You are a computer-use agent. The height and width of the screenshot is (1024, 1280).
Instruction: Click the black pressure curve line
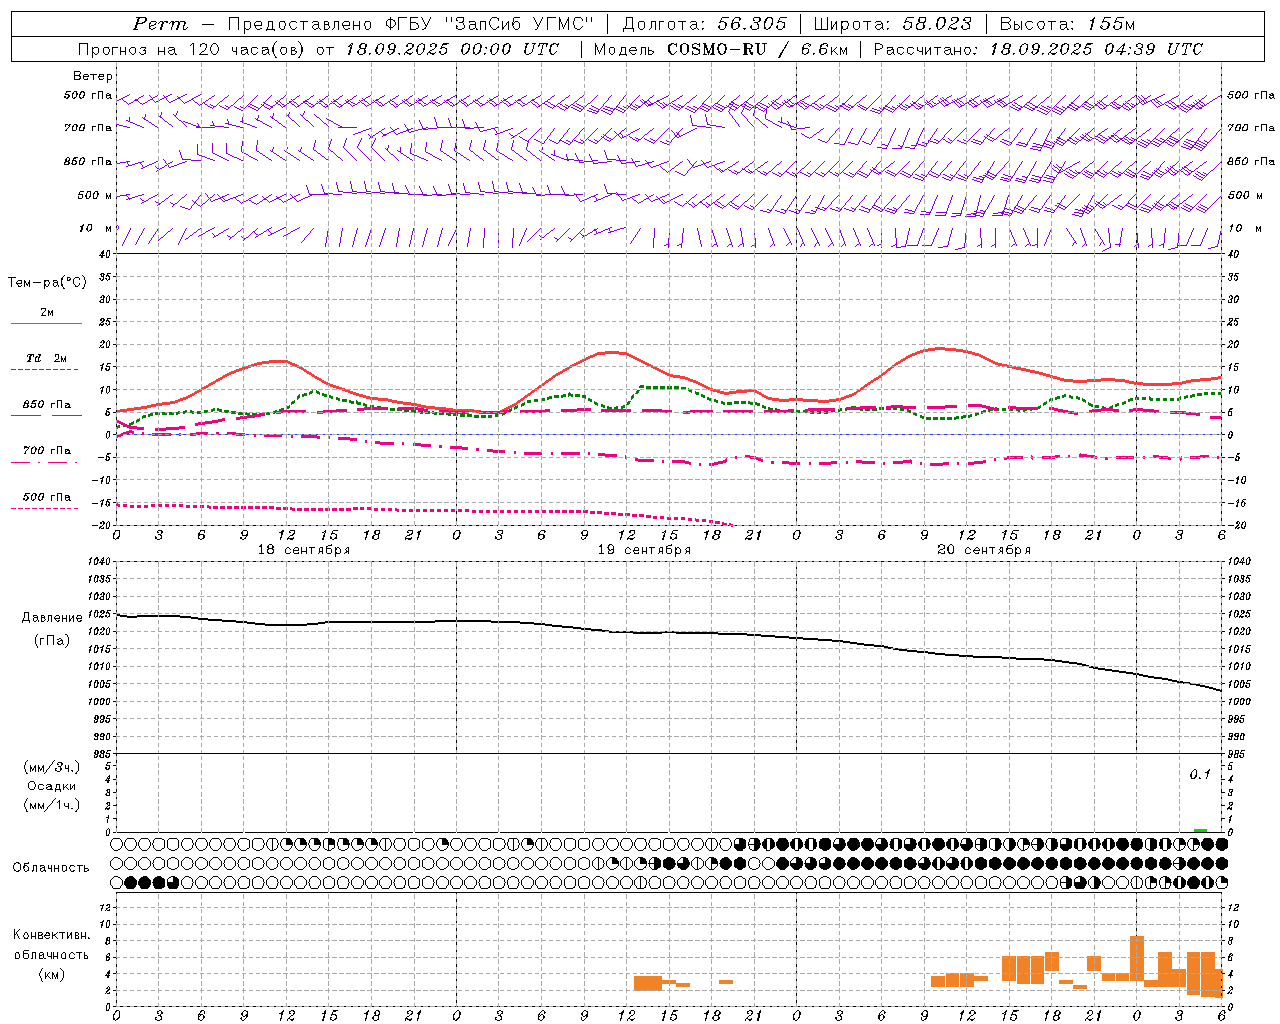[x=668, y=632]
